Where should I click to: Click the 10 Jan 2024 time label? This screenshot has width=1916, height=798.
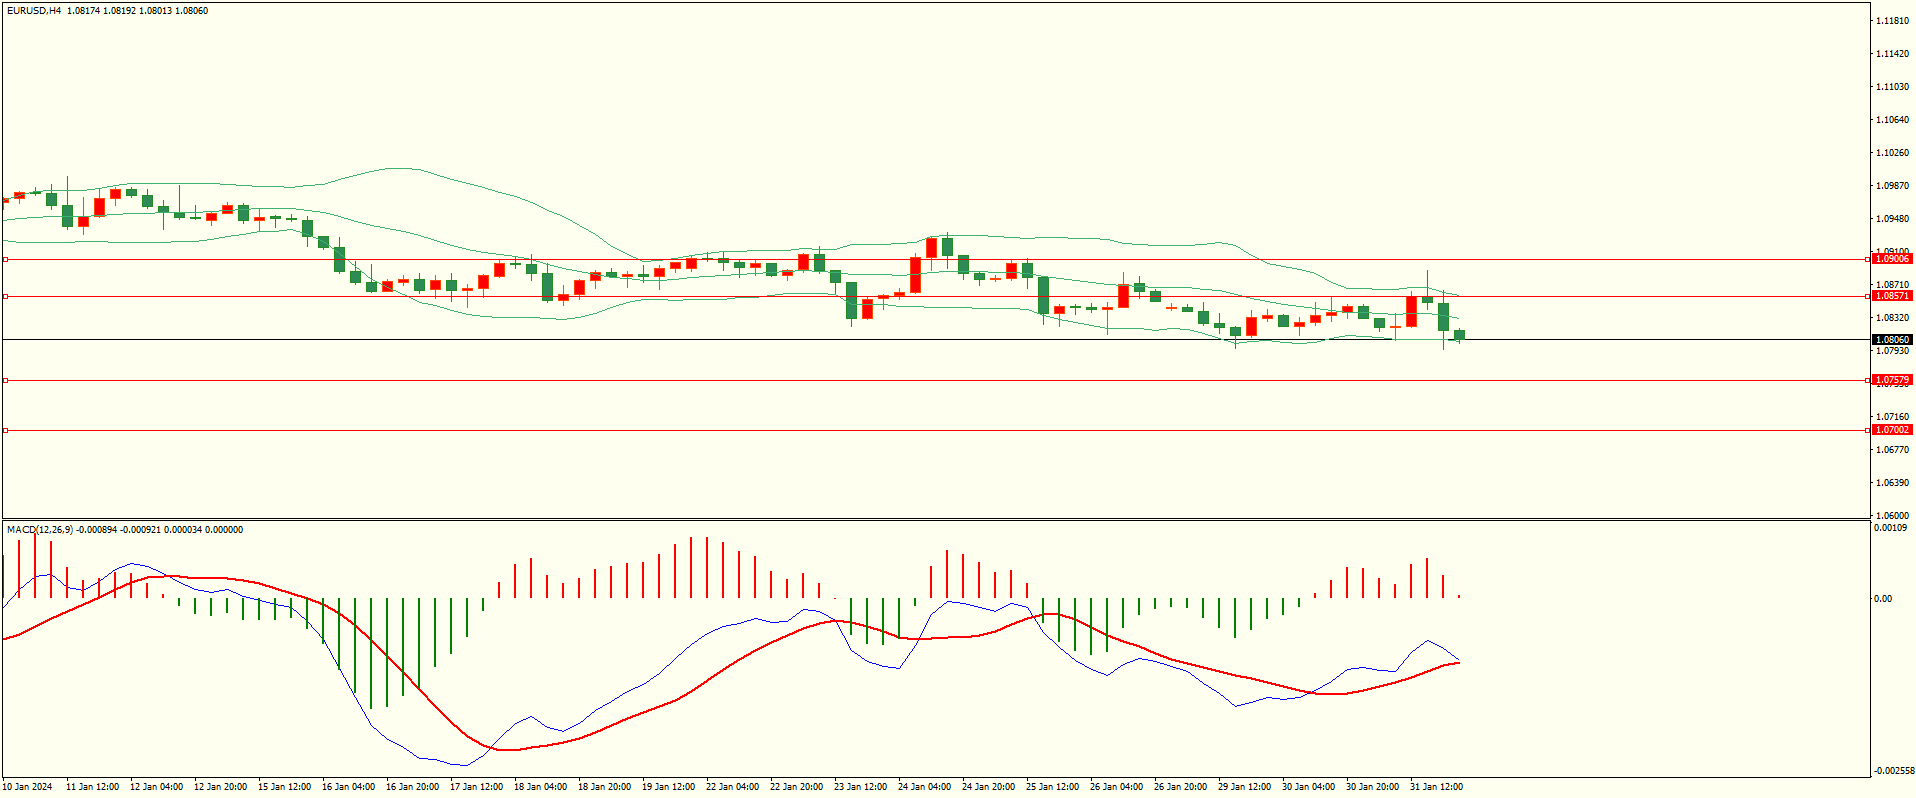pyautogui.click(x=27, y=787)
